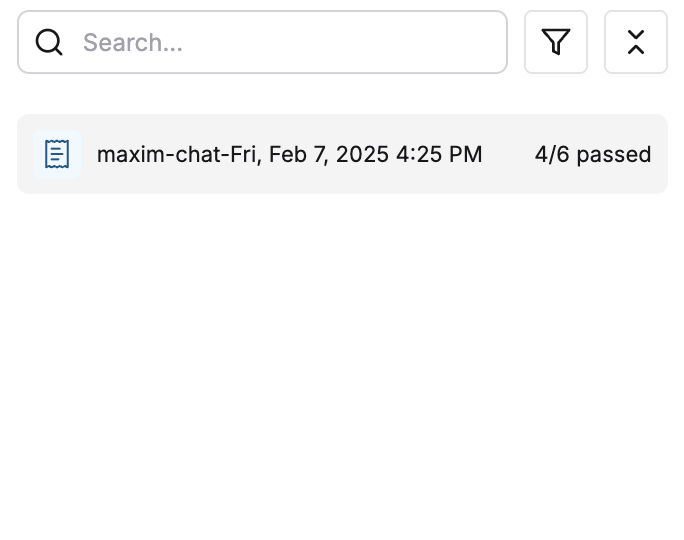Collapse the results list using the top-right button
684x540 pixels.
(636, 42)
